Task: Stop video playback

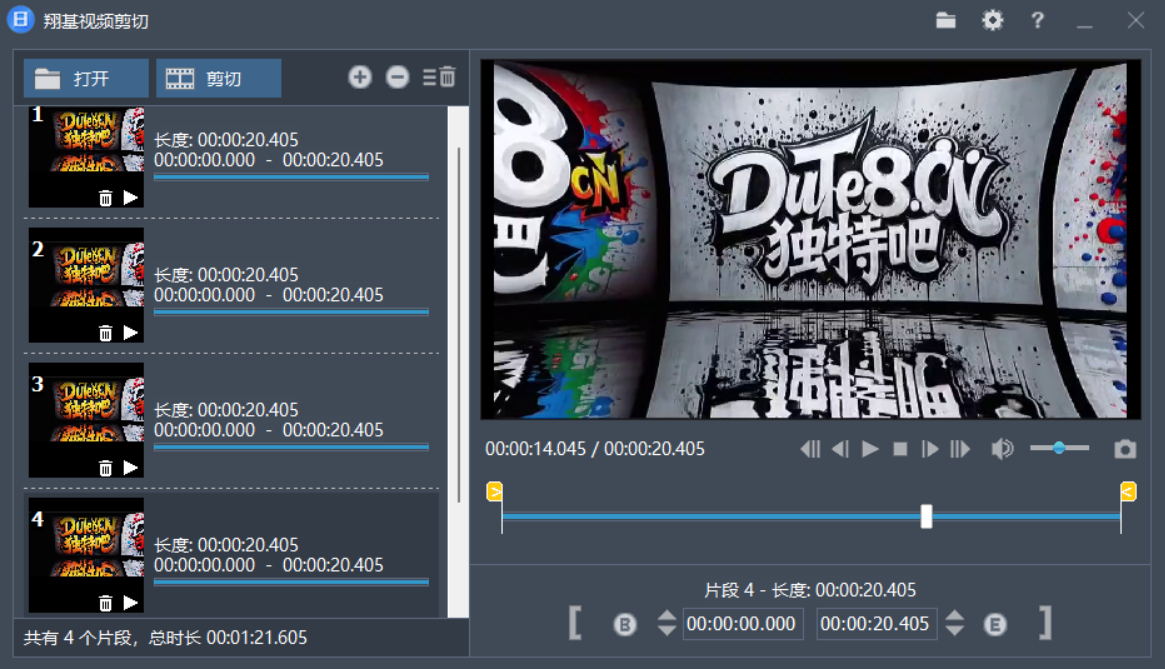Action: (900, 449)
